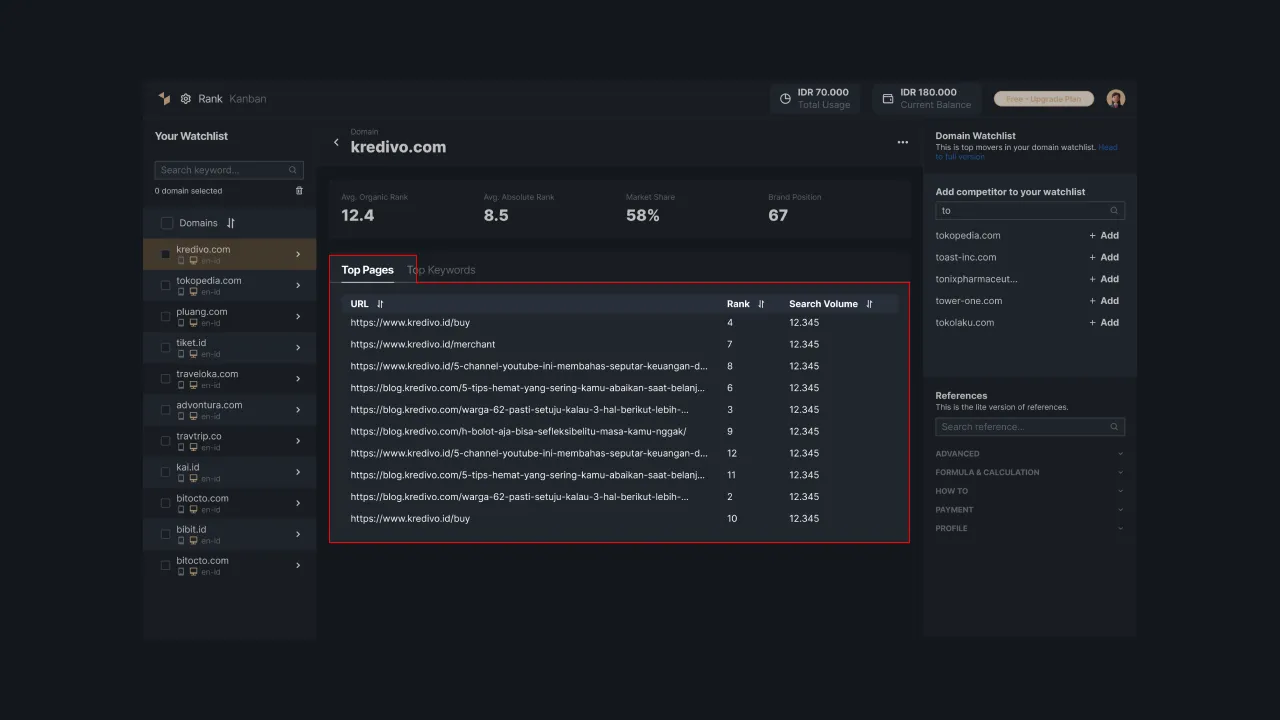Open tiket.id row chevron

(298, 347)
